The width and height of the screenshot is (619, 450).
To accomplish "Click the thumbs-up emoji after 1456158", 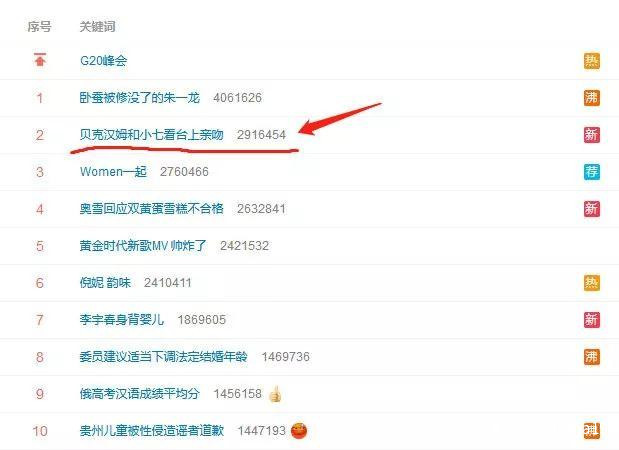I will 275,394.
